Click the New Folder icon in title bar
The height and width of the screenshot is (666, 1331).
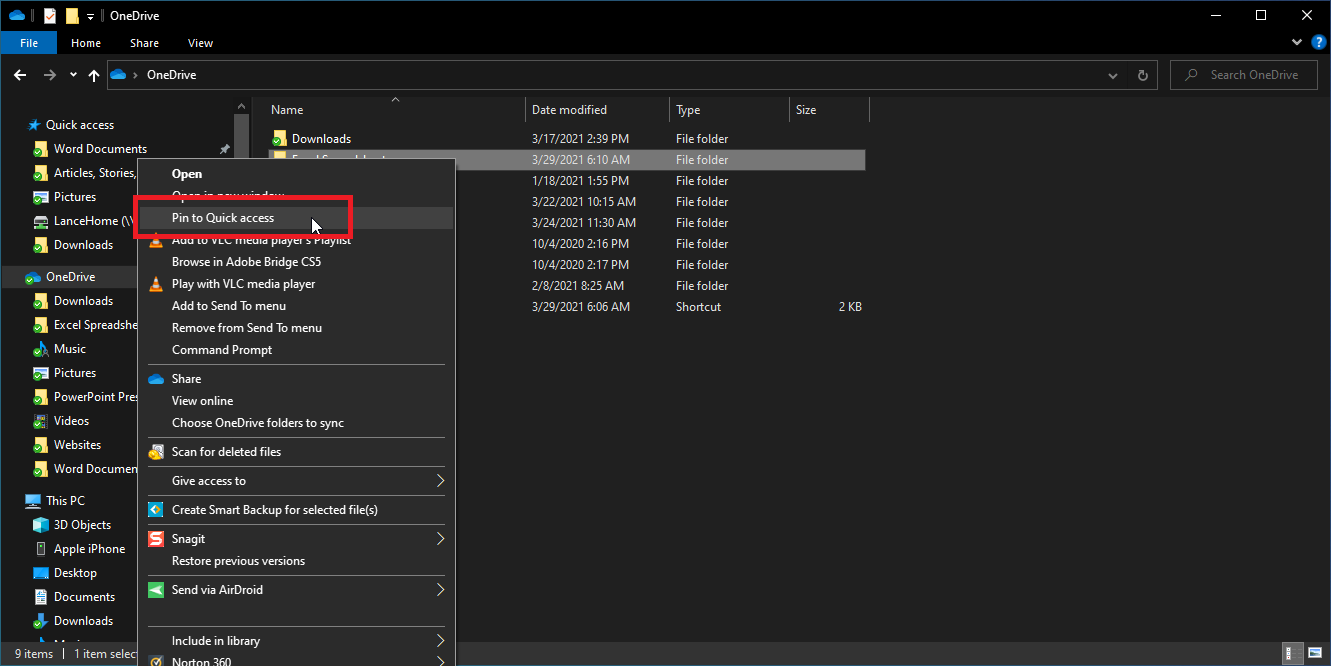pyautogui.click(x=72, y=16)
